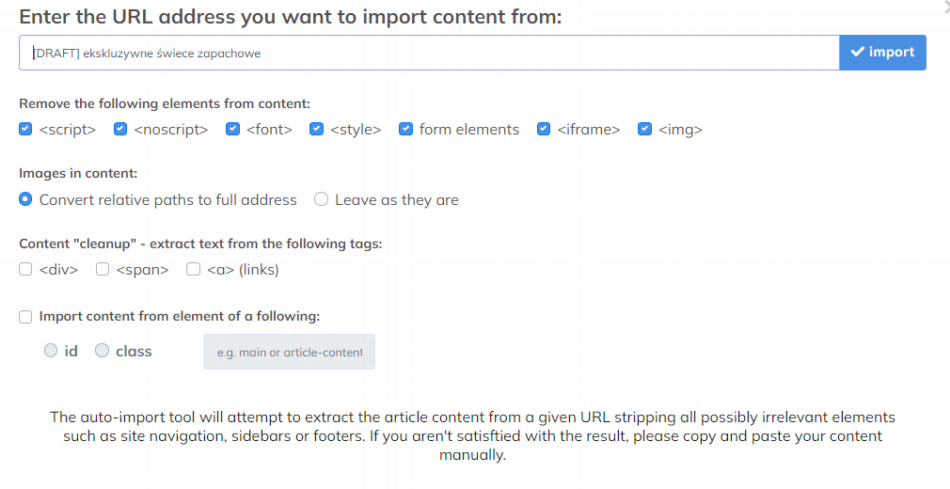Uncheck the <img> removal checkbox

(x=645, y=129)
